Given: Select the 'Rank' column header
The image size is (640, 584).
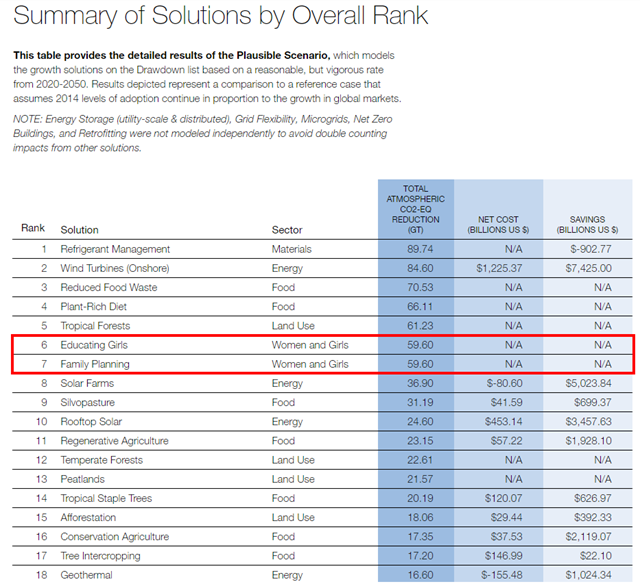Looking at the screenshot, I should pos(33,228).
